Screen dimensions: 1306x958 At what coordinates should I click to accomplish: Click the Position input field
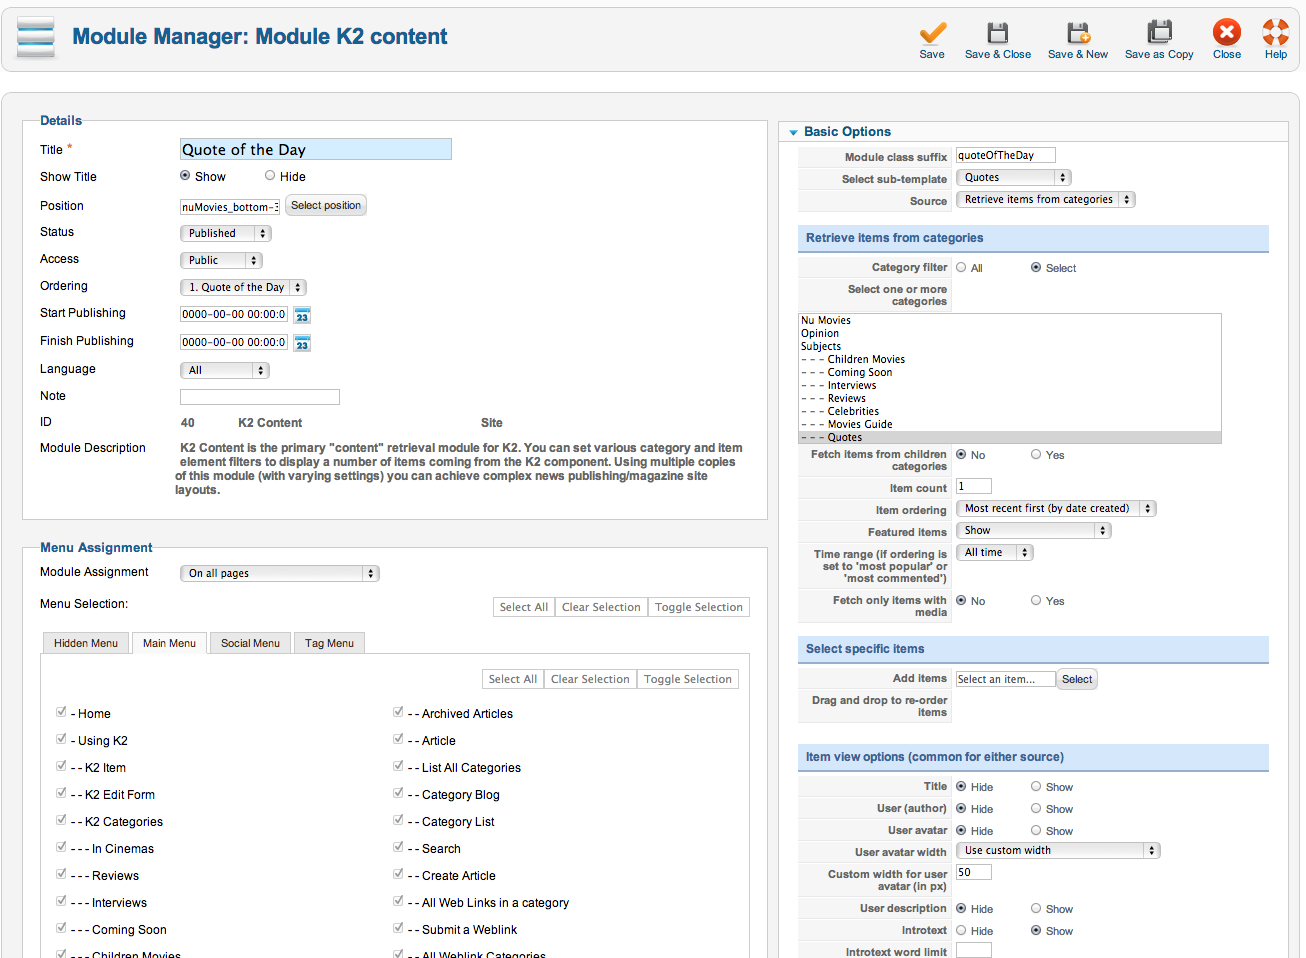coord(230,207)
